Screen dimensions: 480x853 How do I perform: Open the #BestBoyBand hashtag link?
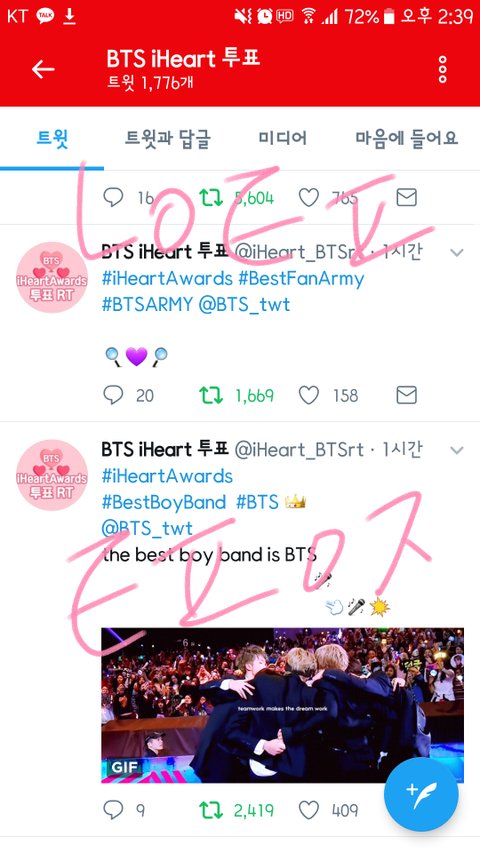click(x=164, y=502)
